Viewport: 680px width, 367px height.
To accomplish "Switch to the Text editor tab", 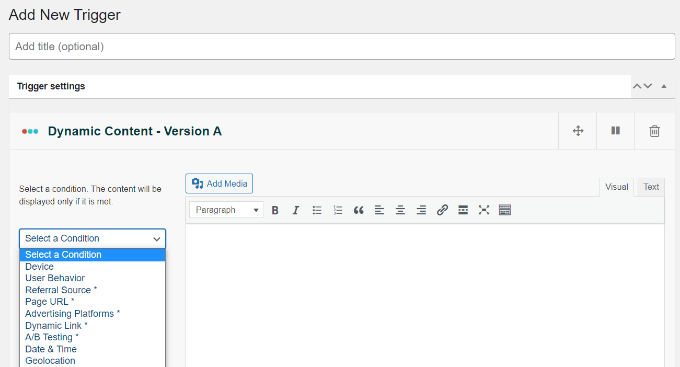I will coord(651,187).
